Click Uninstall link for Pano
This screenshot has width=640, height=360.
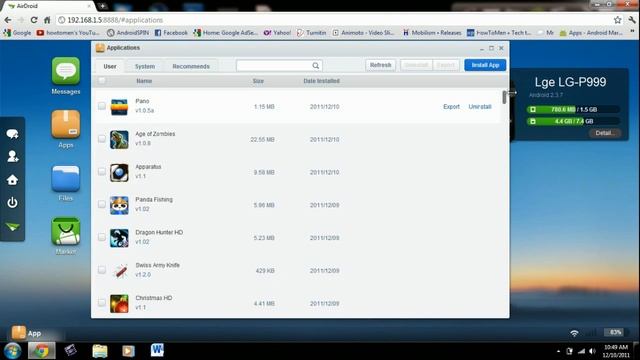click(480, 107)
